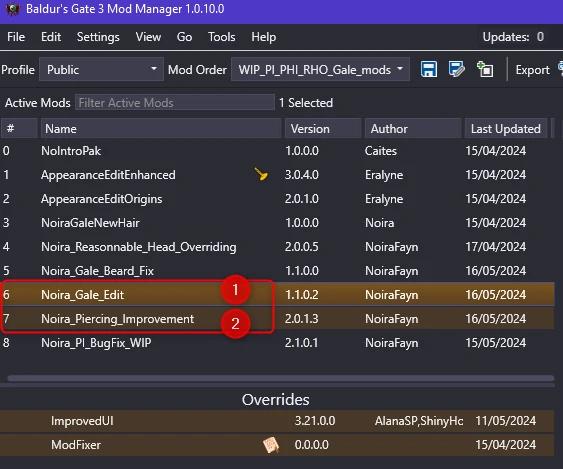Open the Help menu
This screenshot has width=563, height=469.
click(264, 37)
